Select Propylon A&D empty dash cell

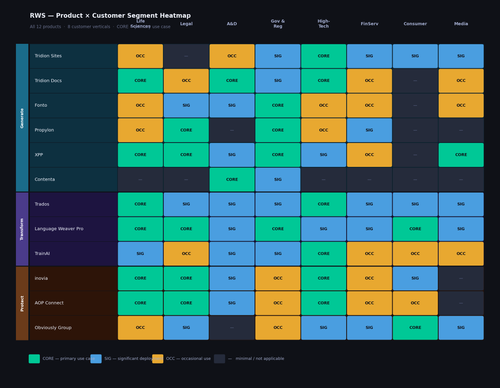232,130
